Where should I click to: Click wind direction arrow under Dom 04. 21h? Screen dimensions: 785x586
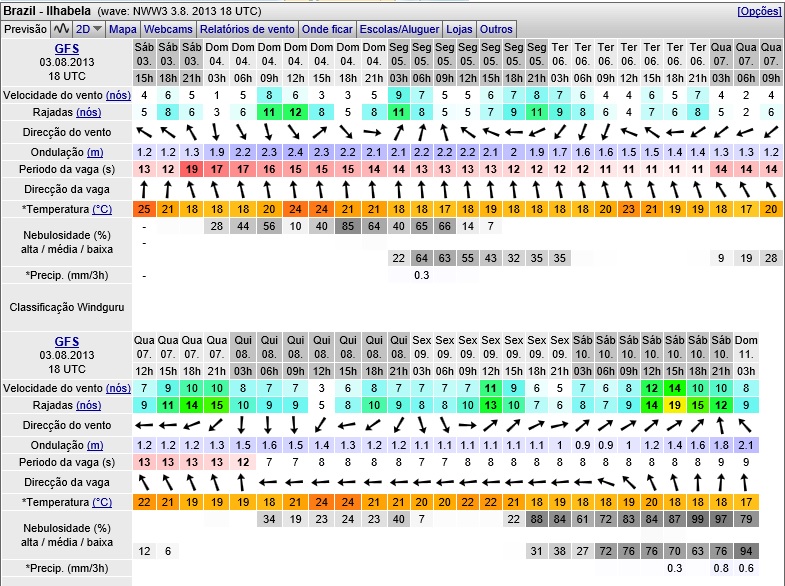coord(372,133)
